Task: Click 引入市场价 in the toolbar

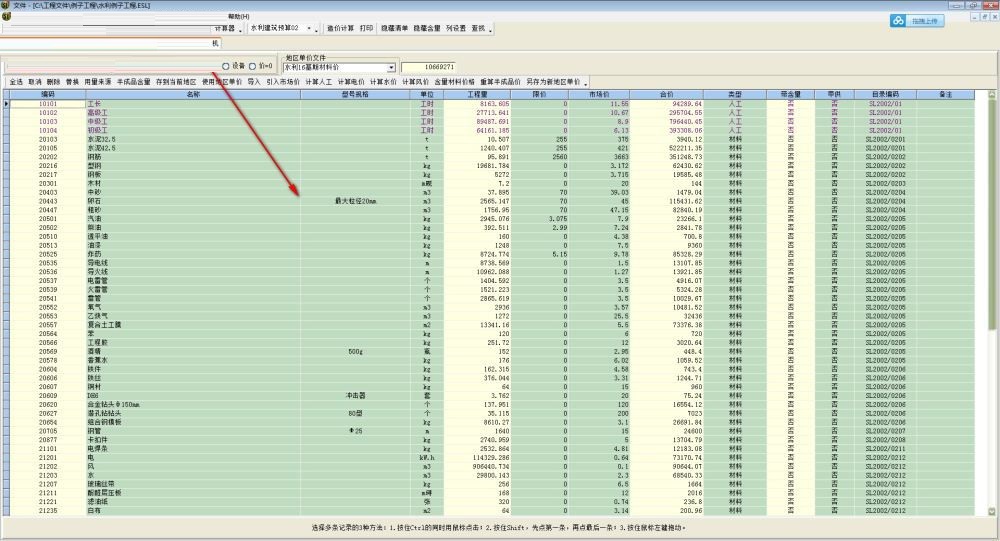Action: click(x=282, y=82)
